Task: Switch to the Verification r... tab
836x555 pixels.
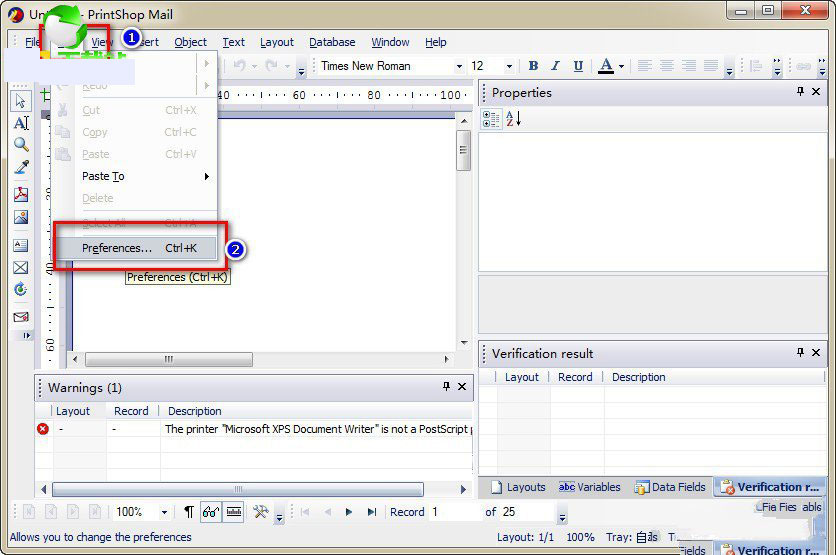Action: point(769,487)
